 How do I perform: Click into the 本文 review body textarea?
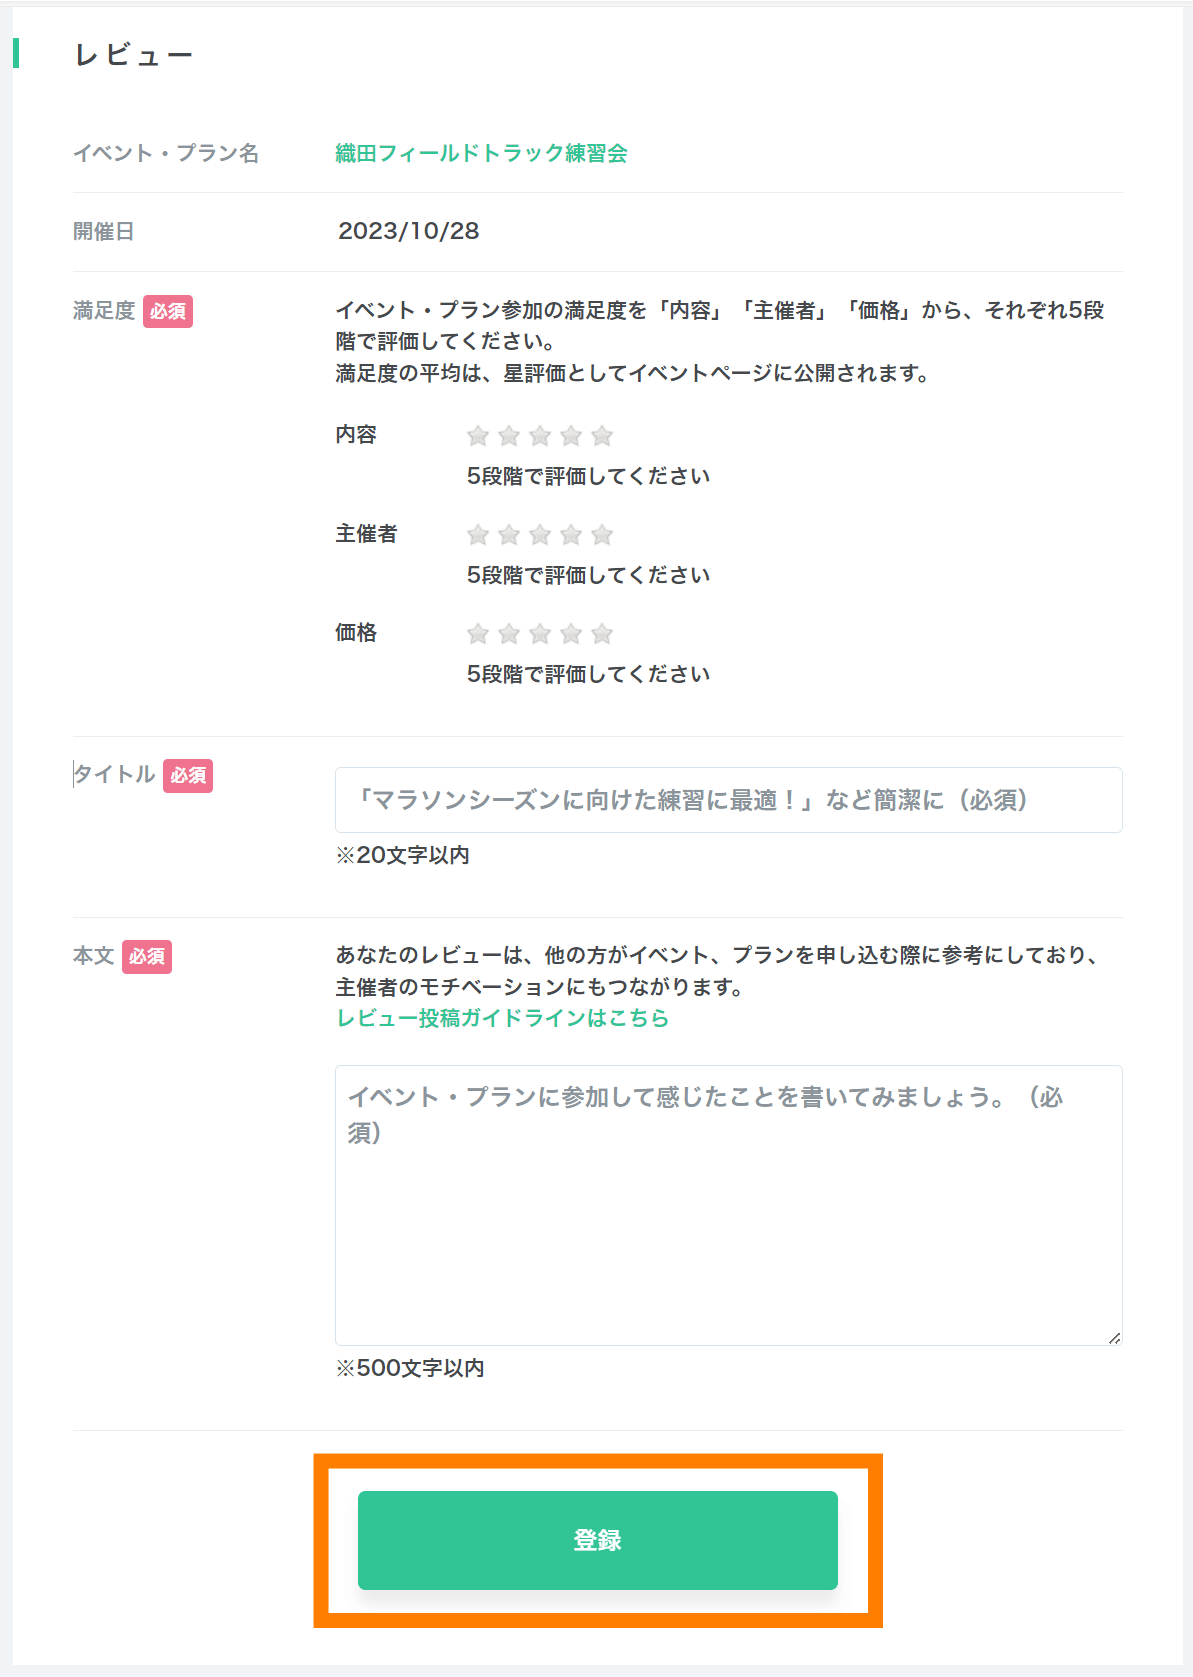point(728,1205)
